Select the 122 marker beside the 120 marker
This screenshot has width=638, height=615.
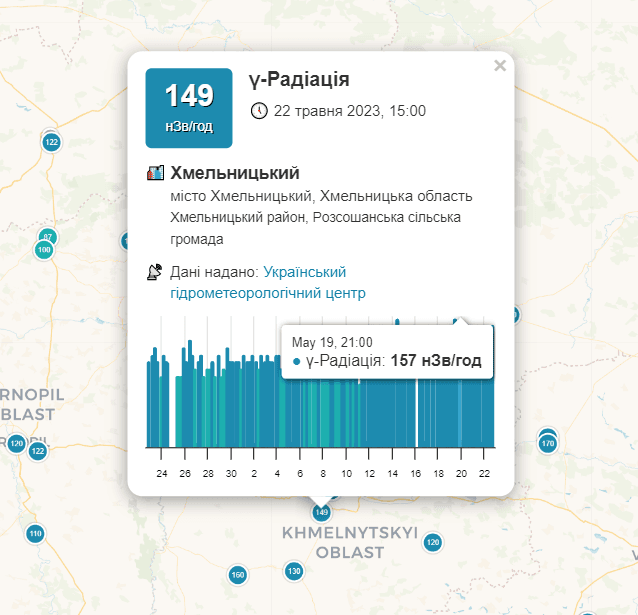pos(38,451)
